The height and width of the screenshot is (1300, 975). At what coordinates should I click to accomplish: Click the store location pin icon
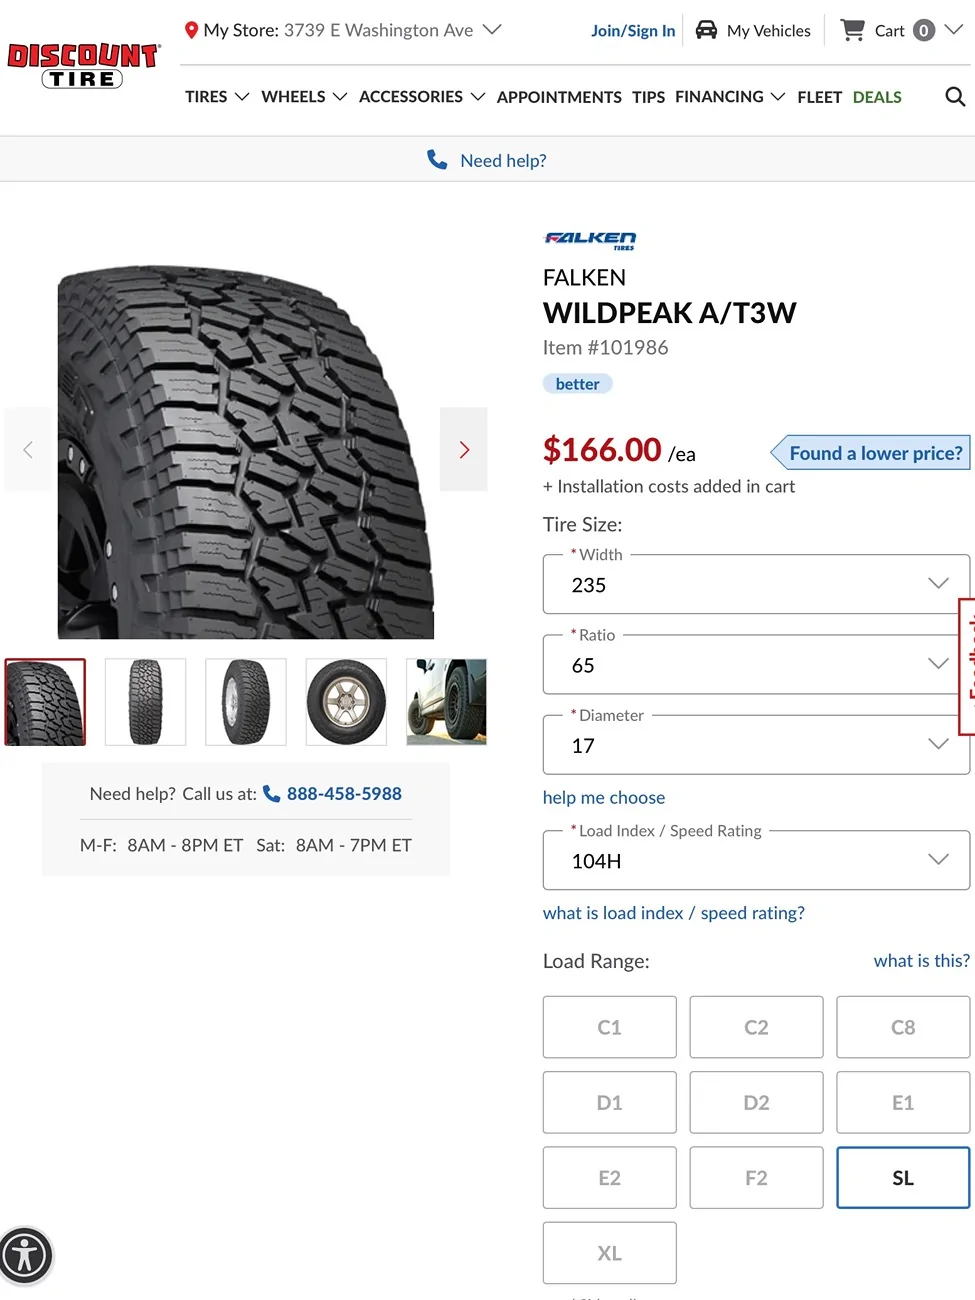coord(191,30)
